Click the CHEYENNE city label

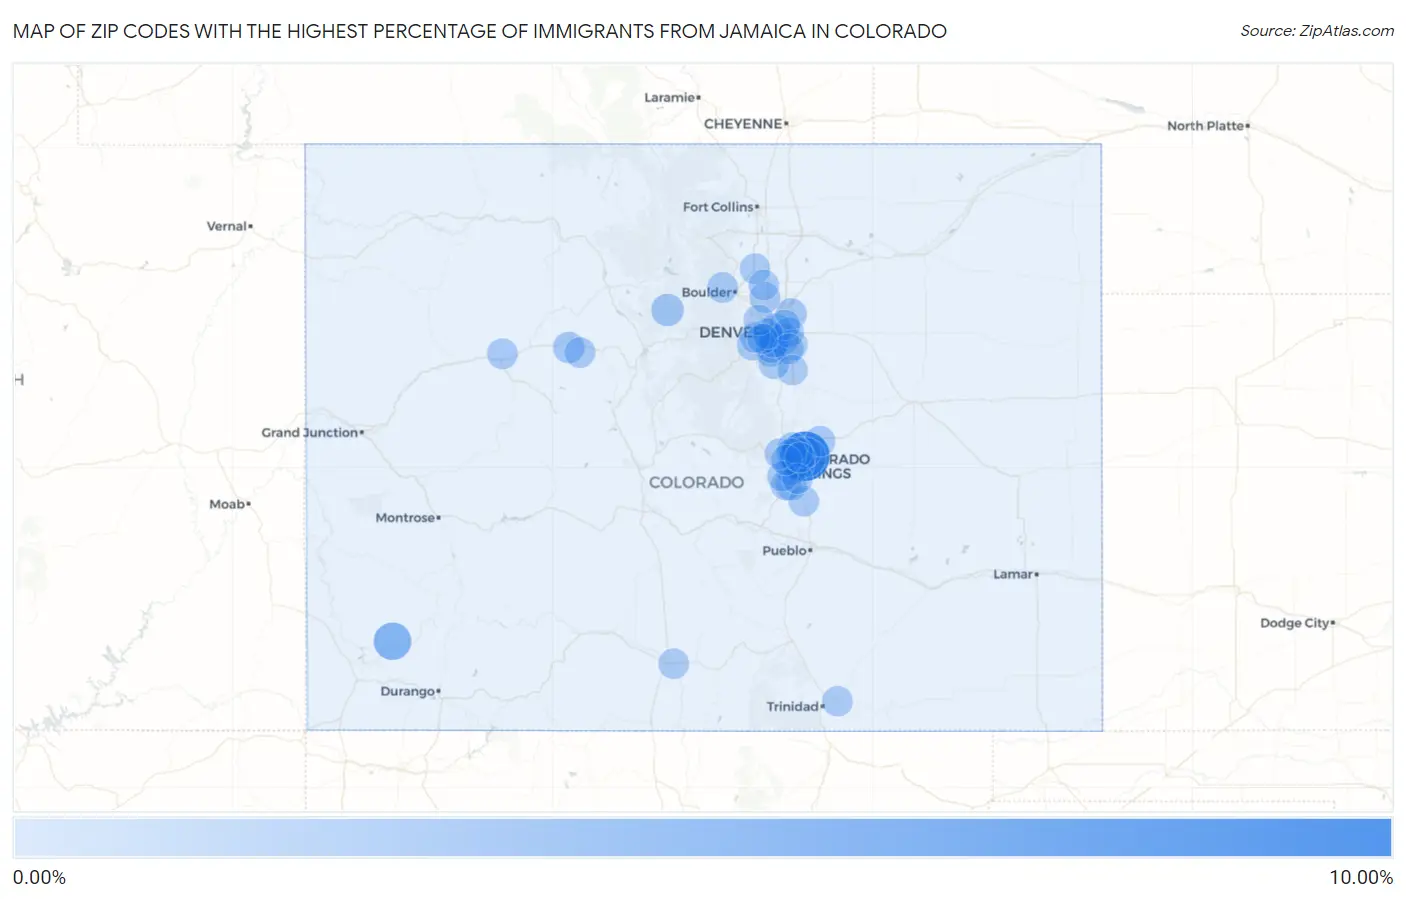click(x=743, y=124)
